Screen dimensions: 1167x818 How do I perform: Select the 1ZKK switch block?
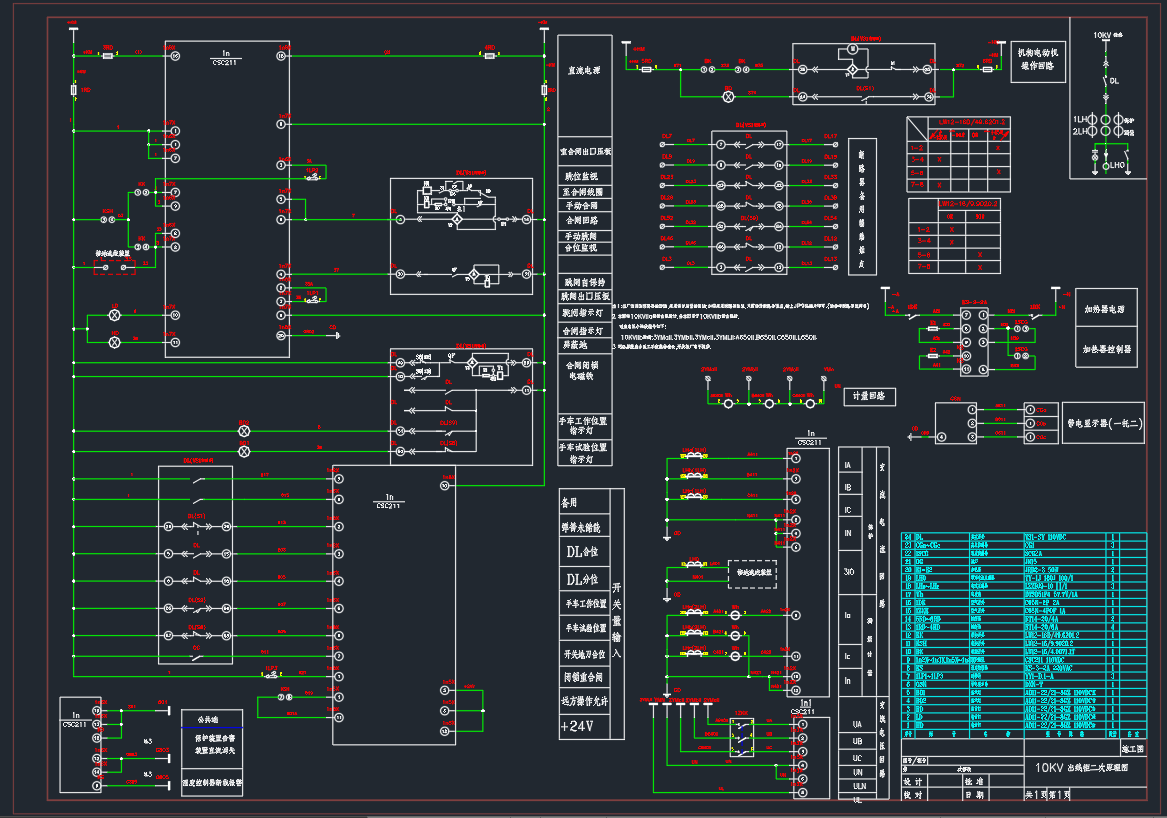tap(741, 738)
